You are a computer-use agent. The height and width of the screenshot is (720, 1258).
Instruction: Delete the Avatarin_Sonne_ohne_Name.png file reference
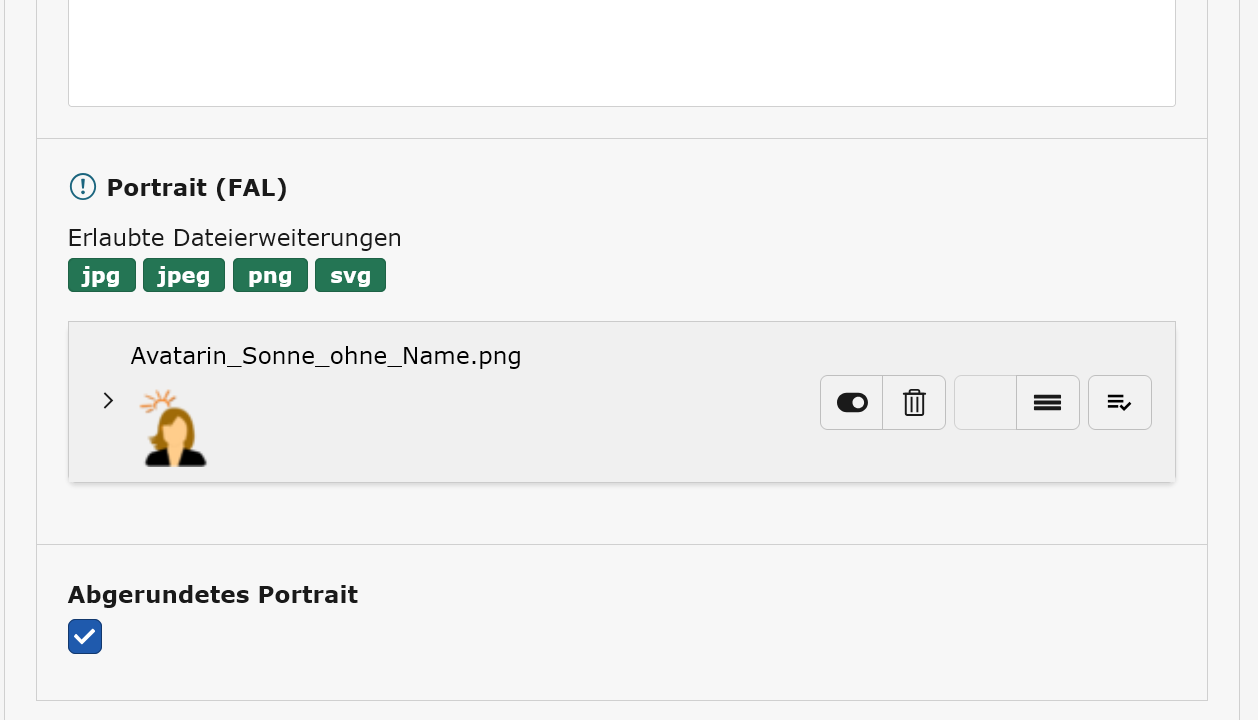[914, 403]
